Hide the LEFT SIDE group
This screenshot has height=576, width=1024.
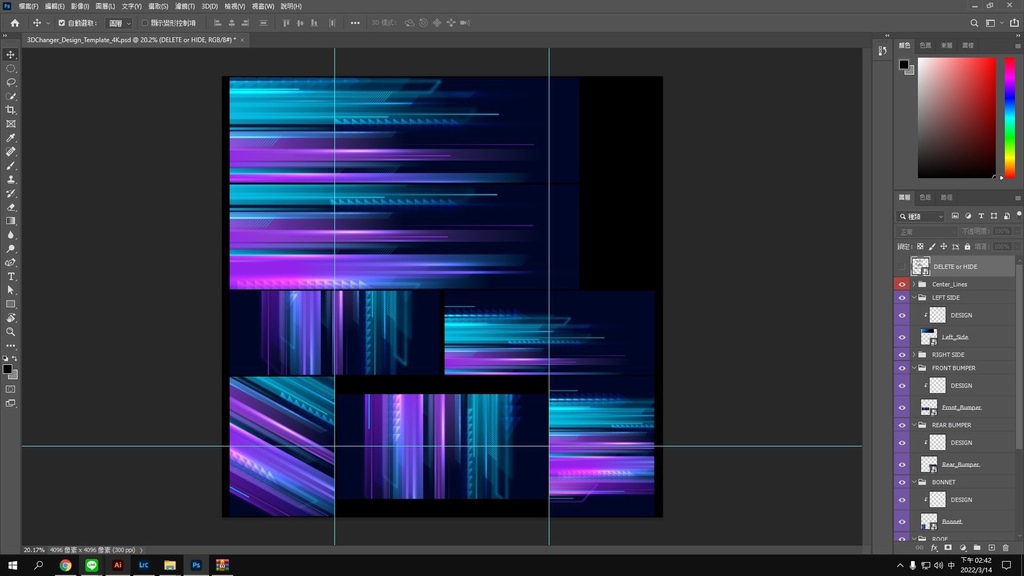902,298
